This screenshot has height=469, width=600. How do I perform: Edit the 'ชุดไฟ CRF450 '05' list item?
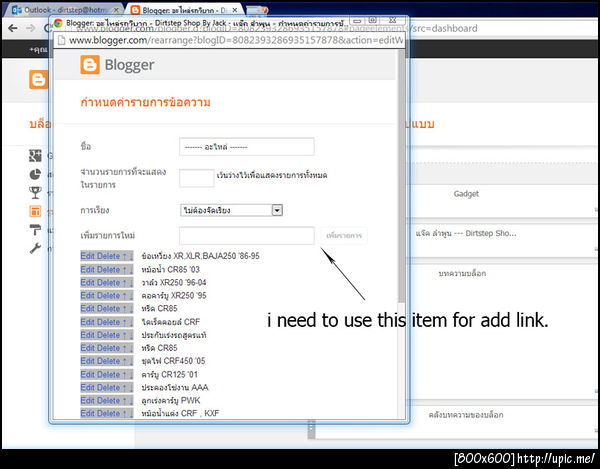[88, 361]
